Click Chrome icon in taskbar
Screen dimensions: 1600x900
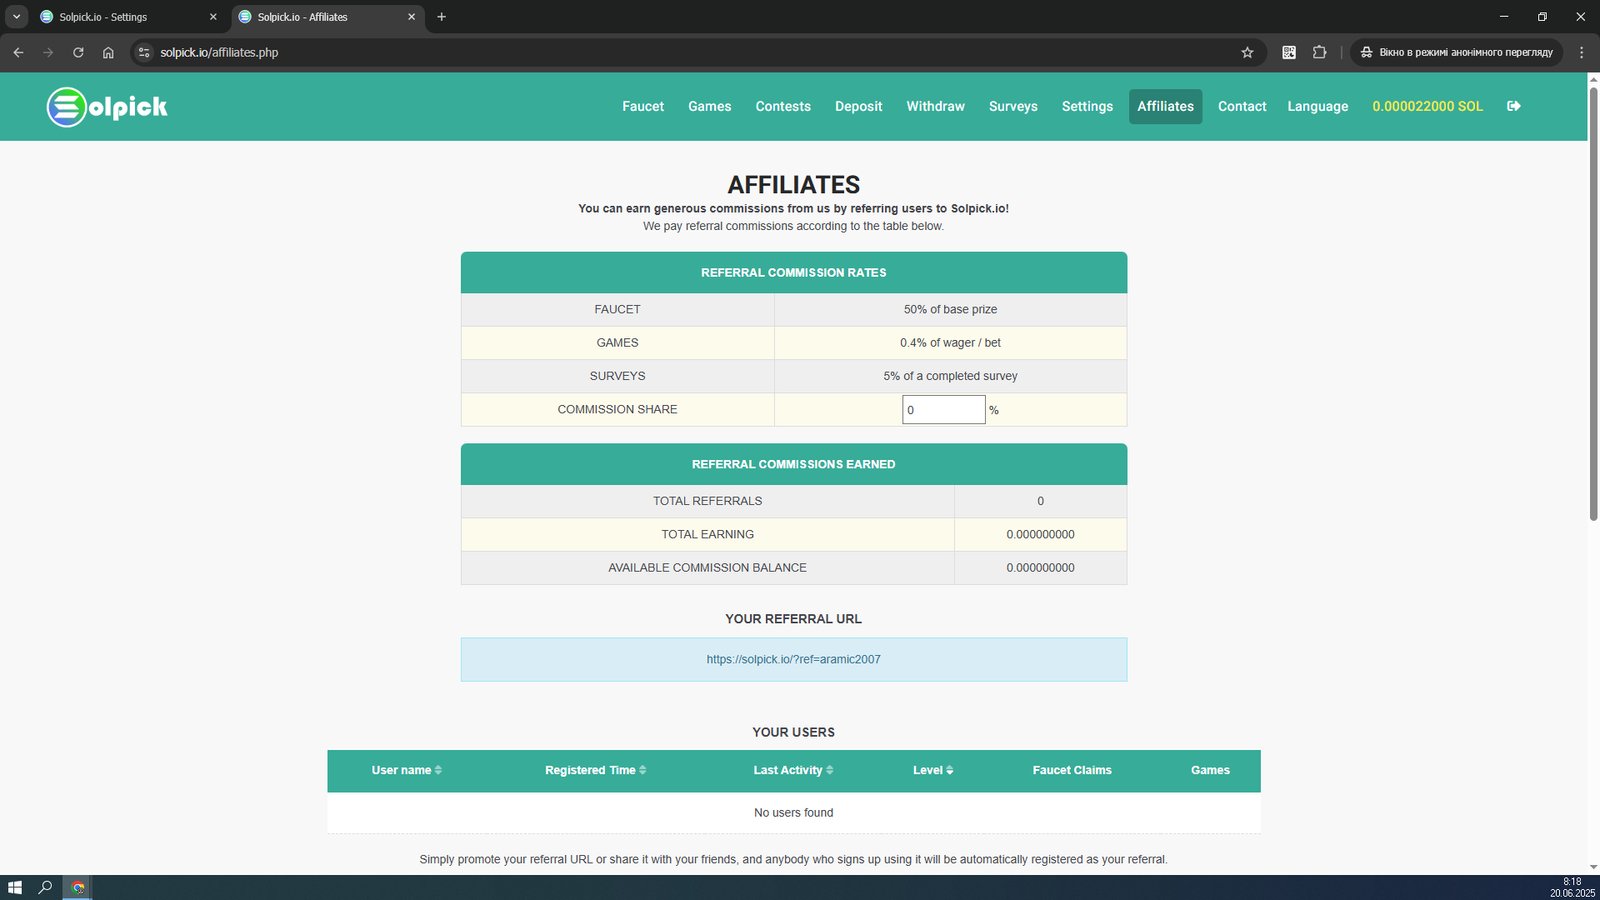[x=78, y=887]
